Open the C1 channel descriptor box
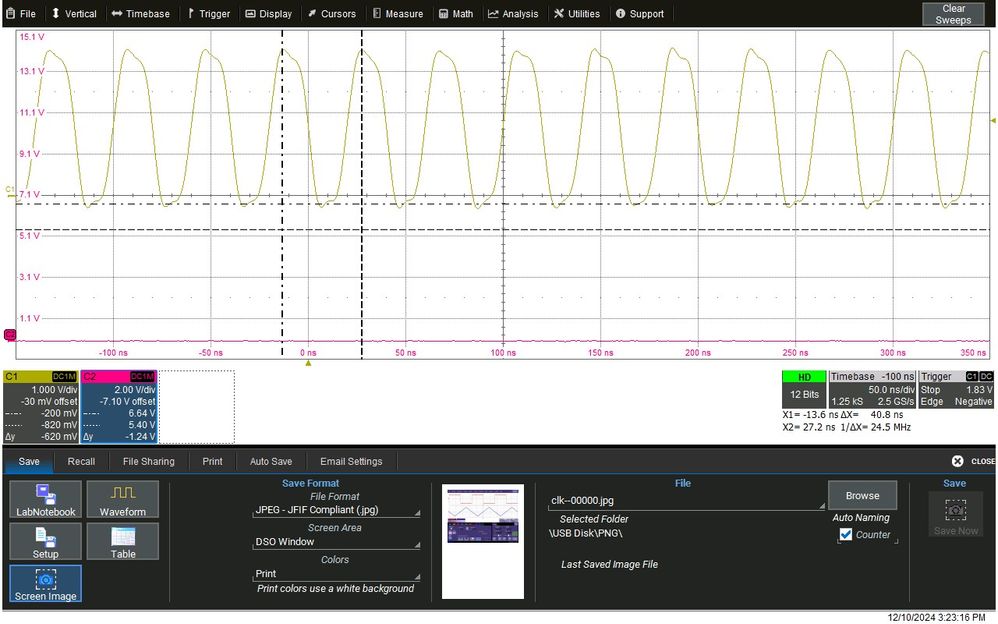 pos(41,407)
